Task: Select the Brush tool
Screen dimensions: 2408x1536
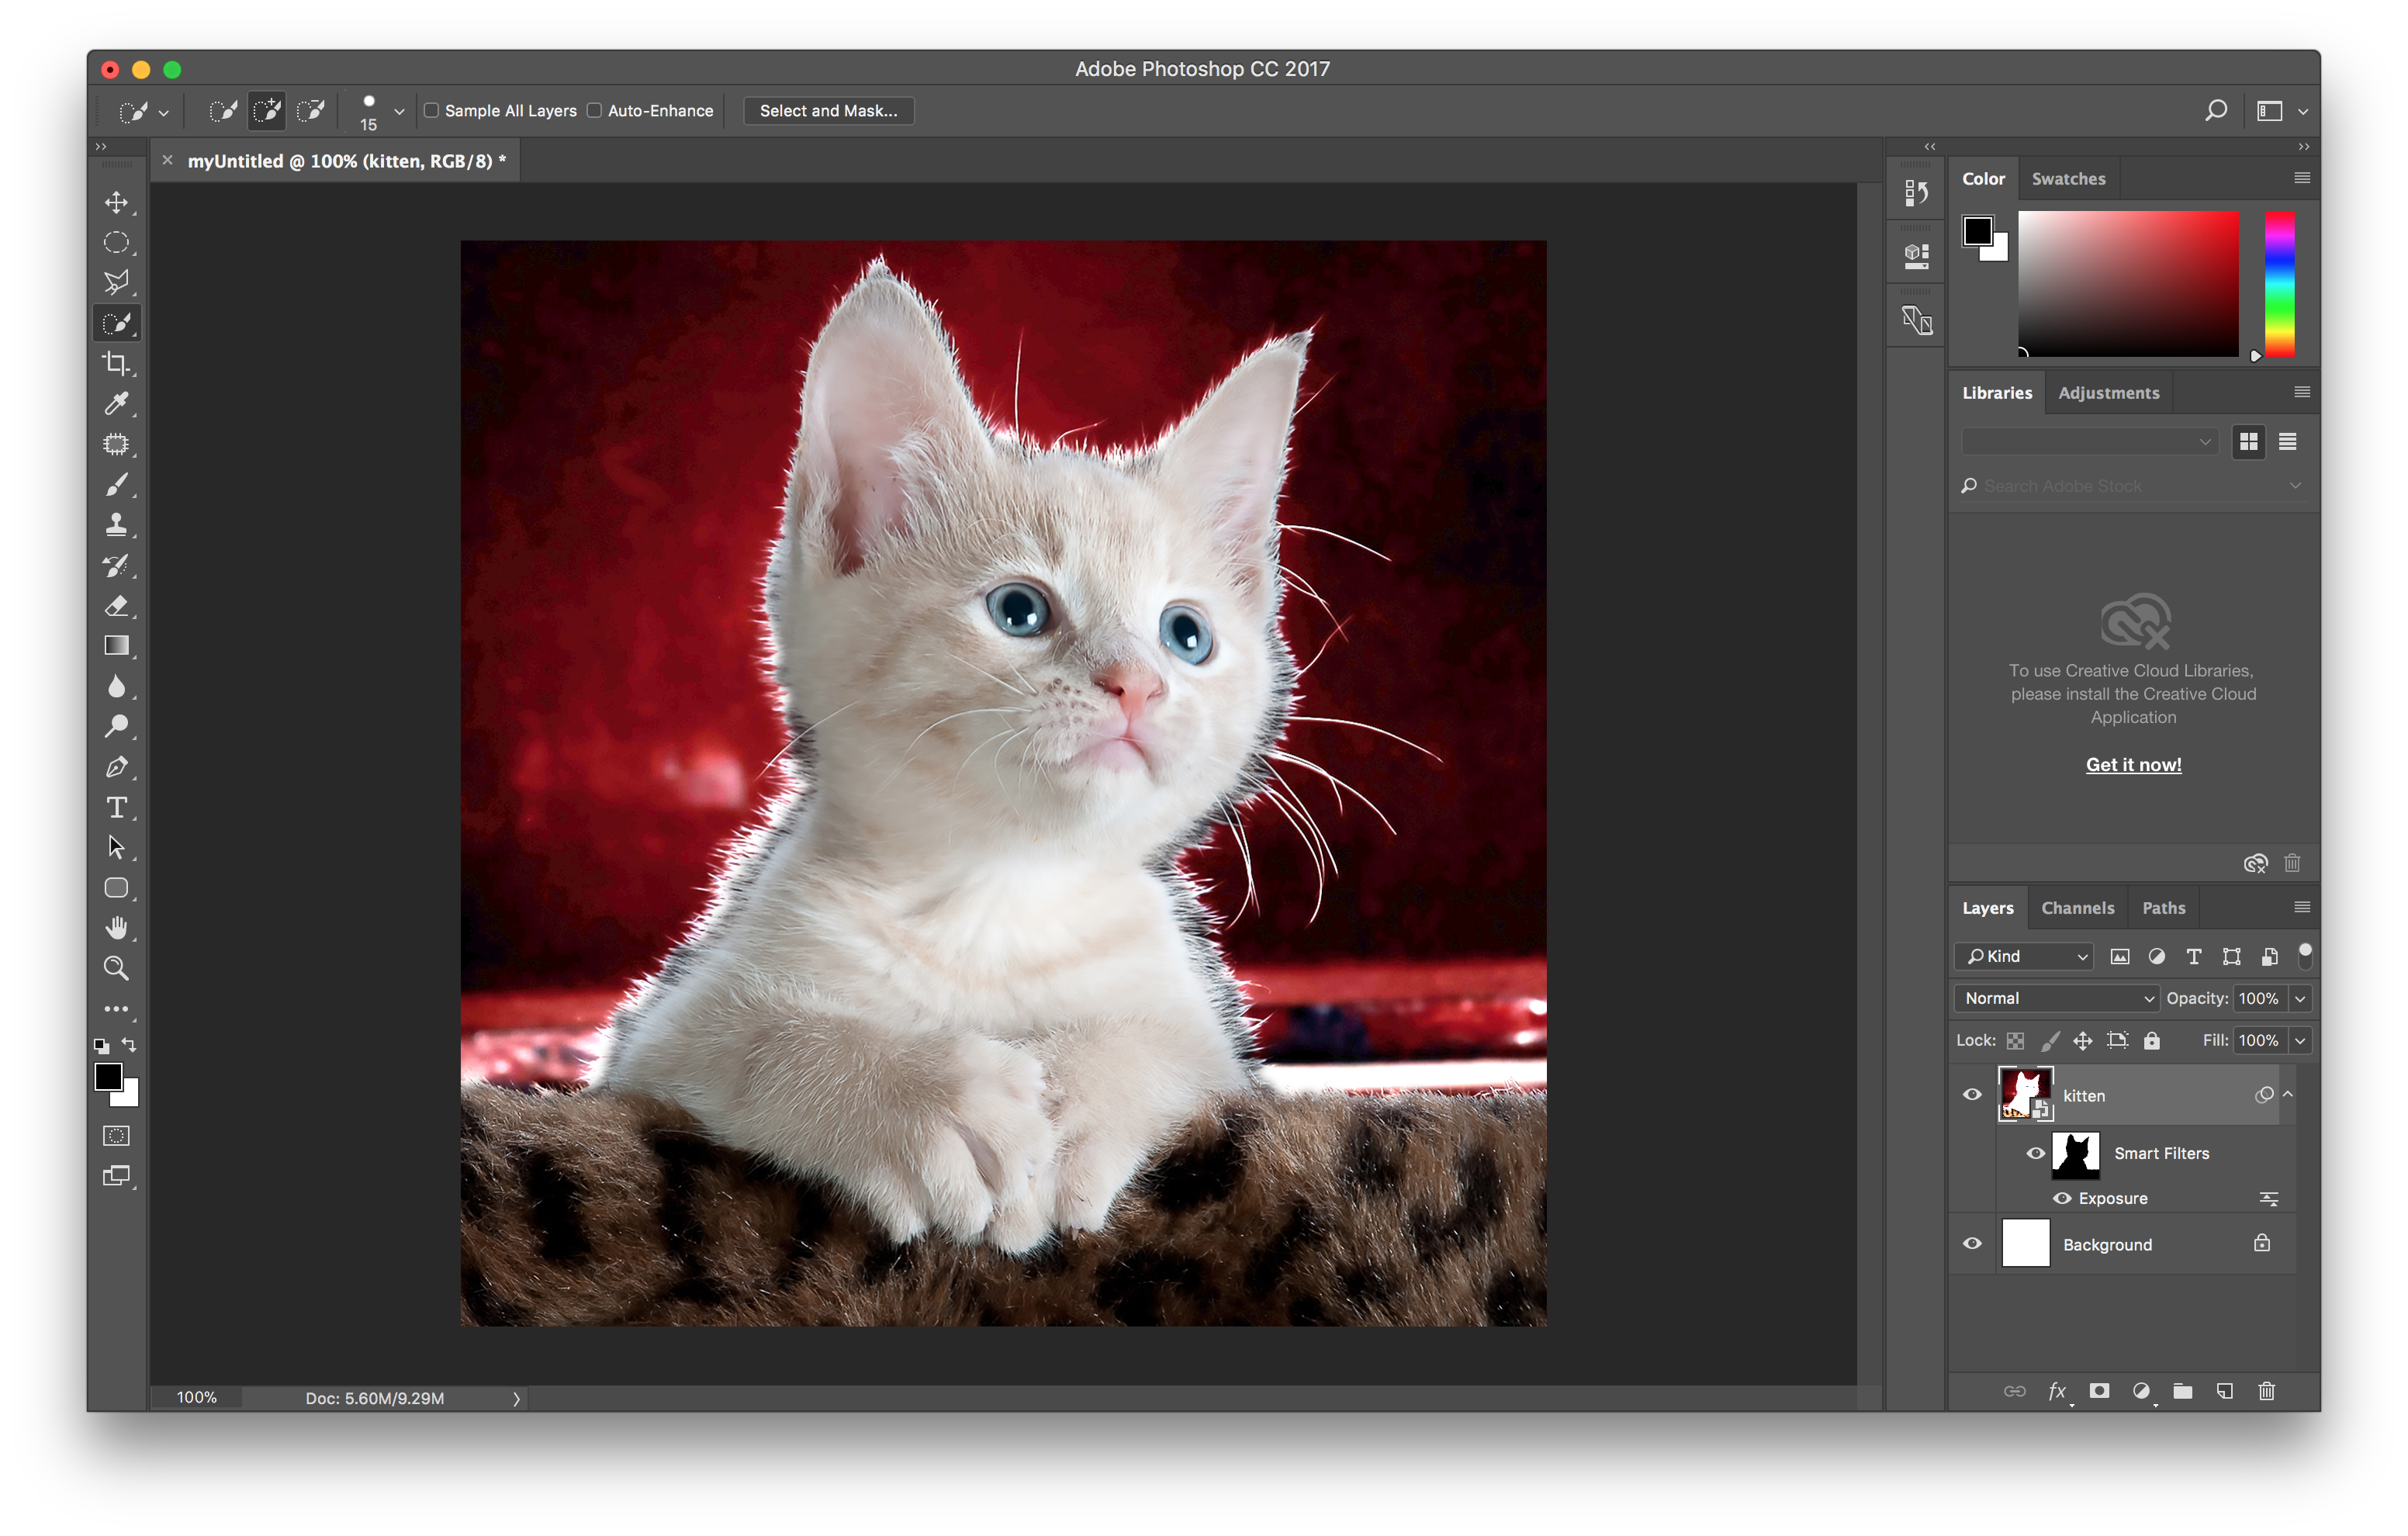Action: [117, 485]
